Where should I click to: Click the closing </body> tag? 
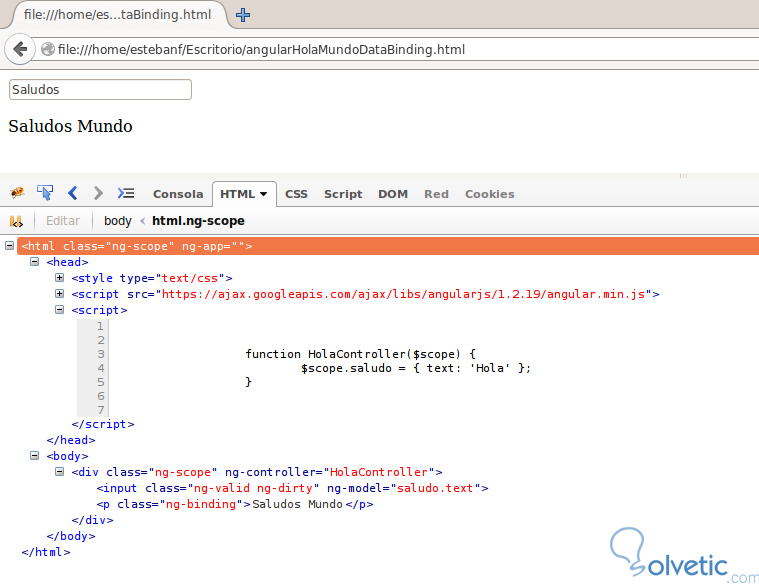click(x=71, y=536)
